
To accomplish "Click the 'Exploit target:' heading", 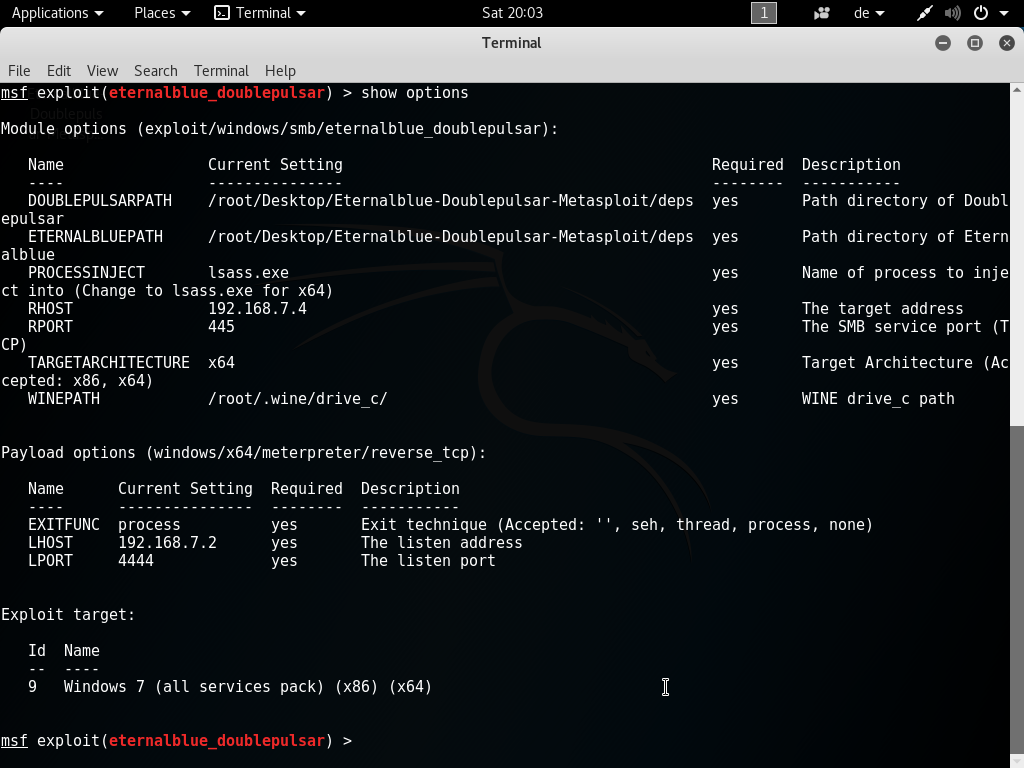I will pyautogui.click(x=68, y=615).
